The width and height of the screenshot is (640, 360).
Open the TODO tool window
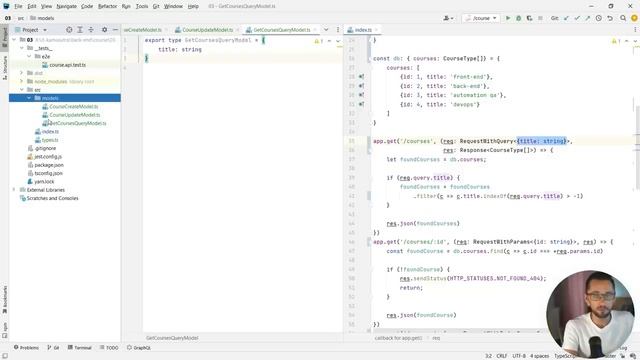109,348
